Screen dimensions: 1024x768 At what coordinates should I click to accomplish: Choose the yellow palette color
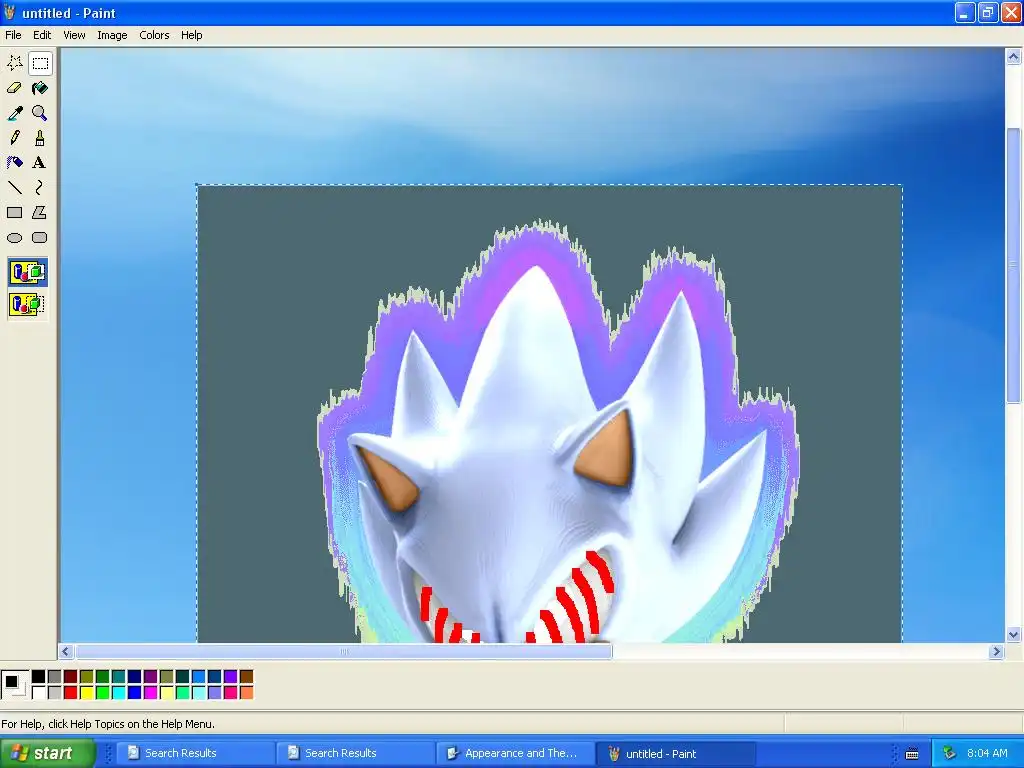[86, 692]
